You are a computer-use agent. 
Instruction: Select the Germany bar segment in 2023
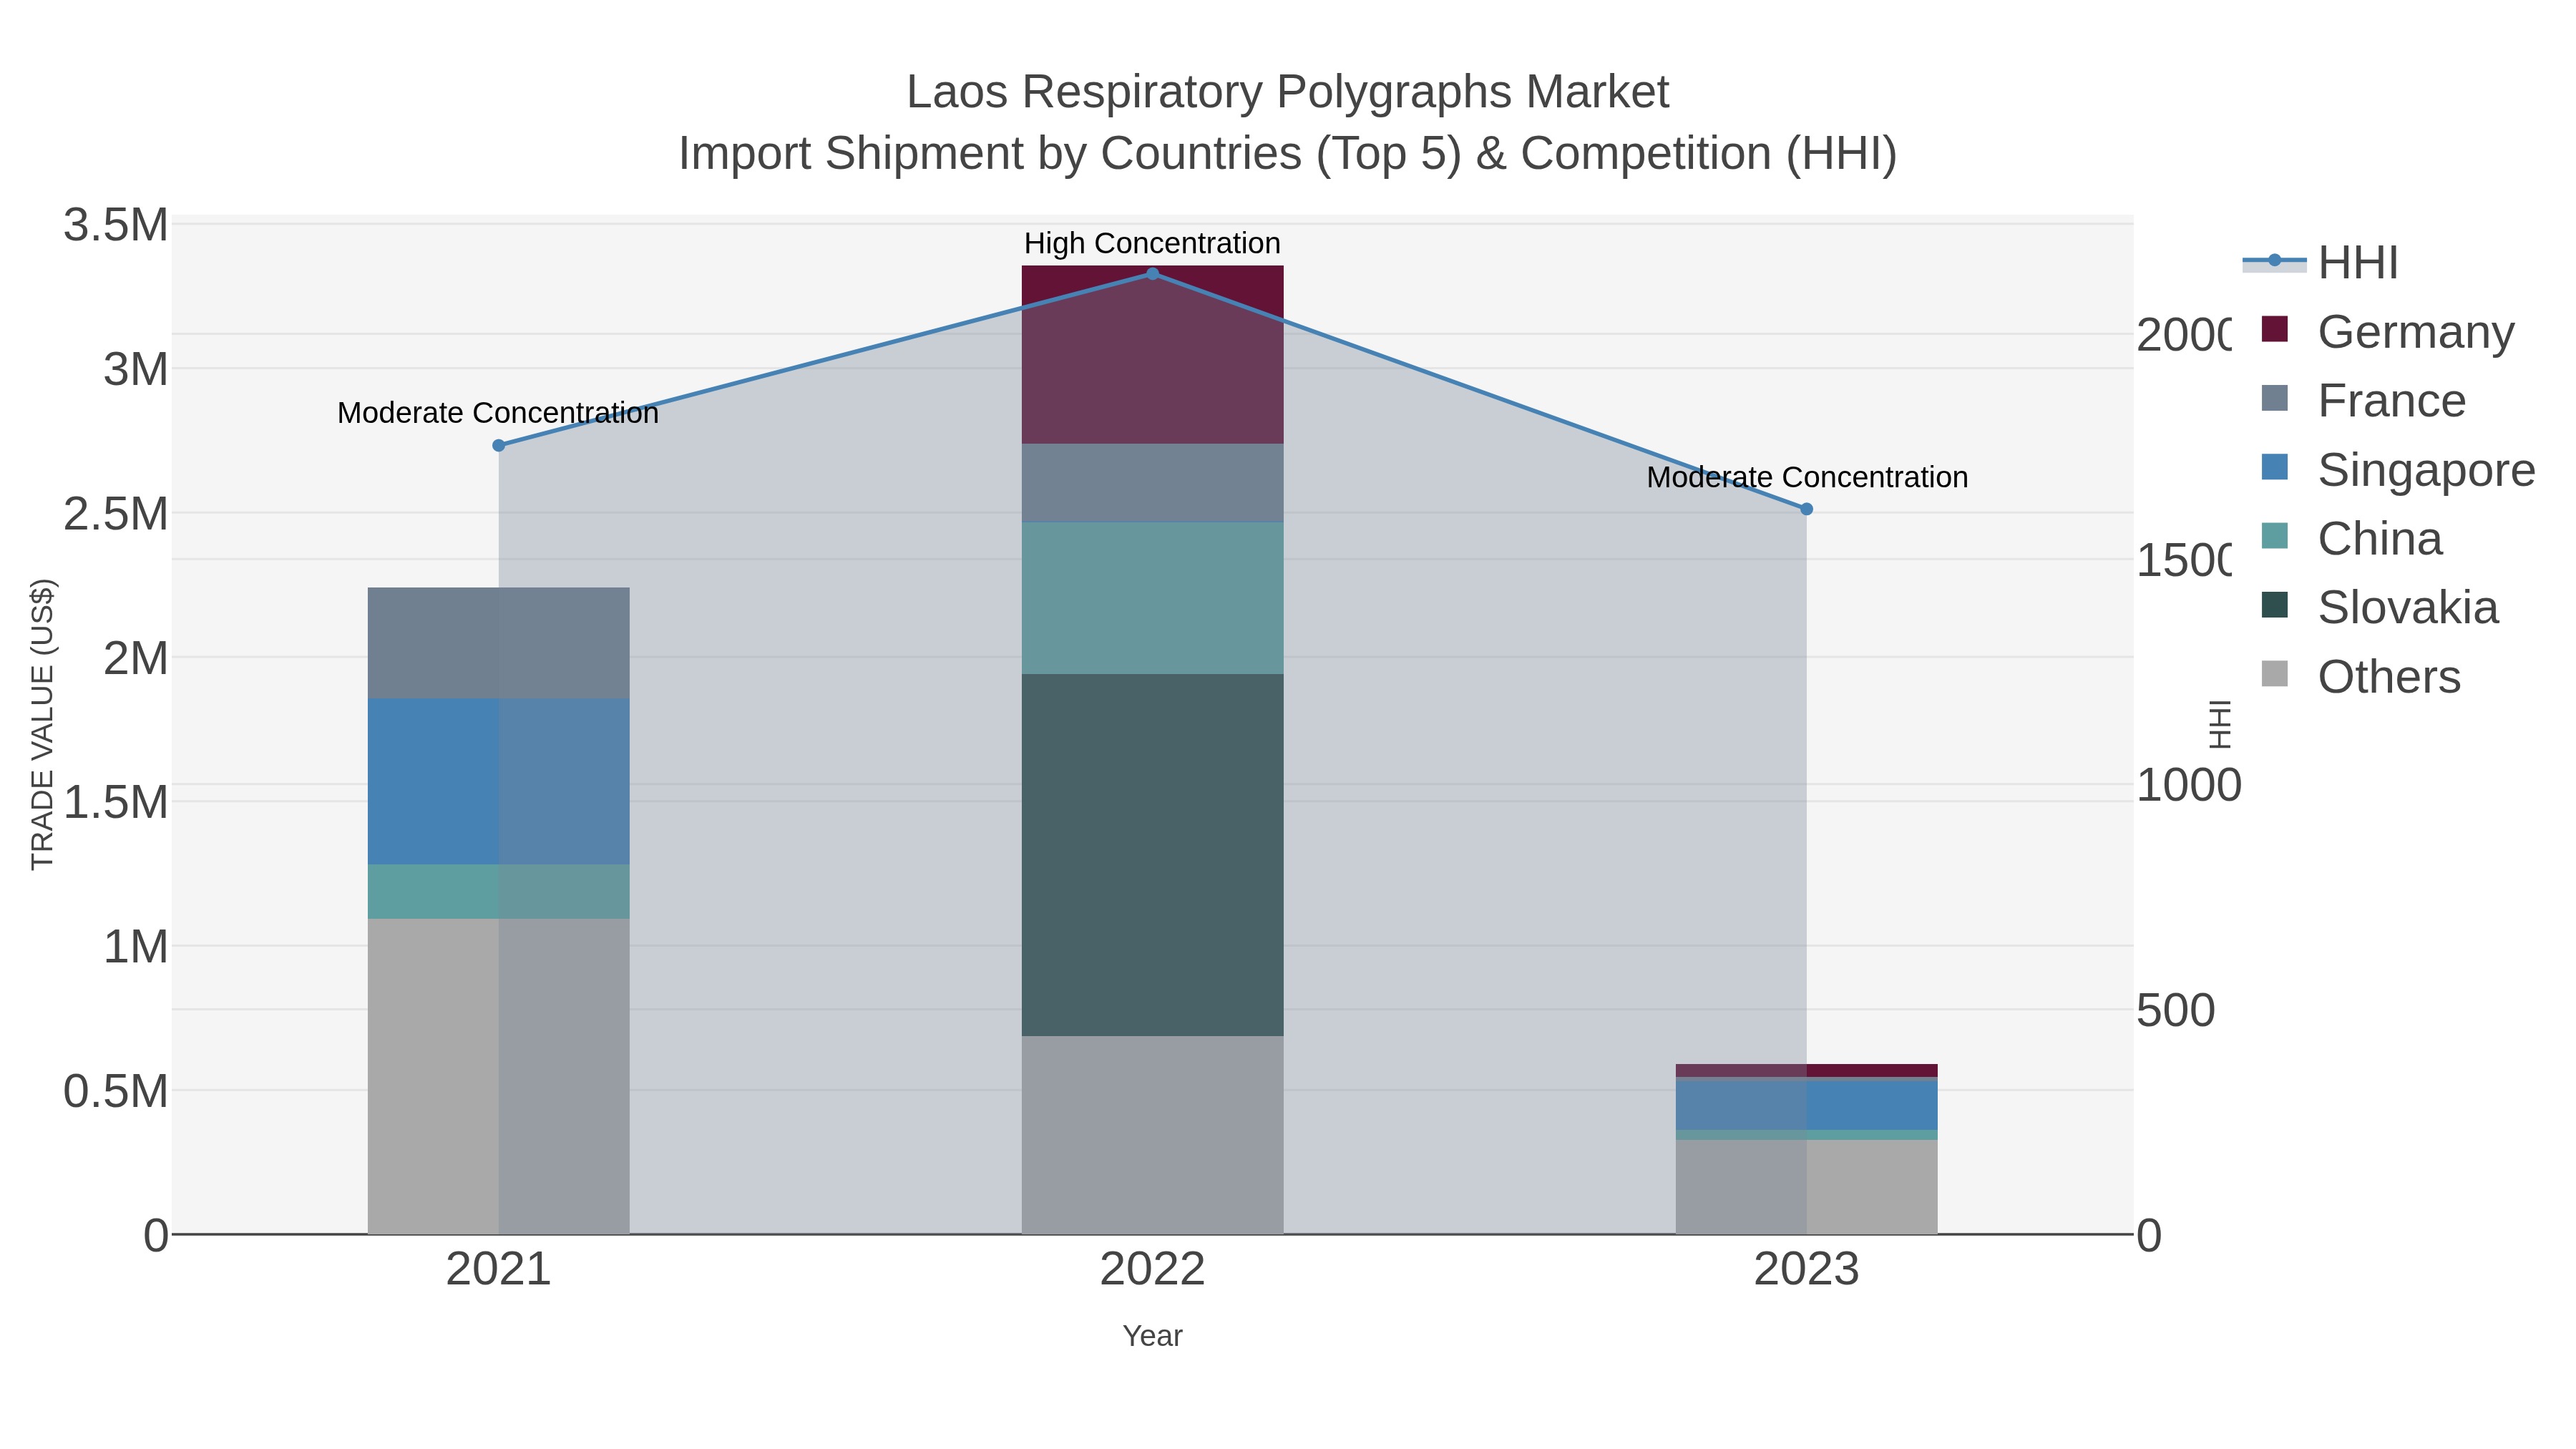1806,1070
